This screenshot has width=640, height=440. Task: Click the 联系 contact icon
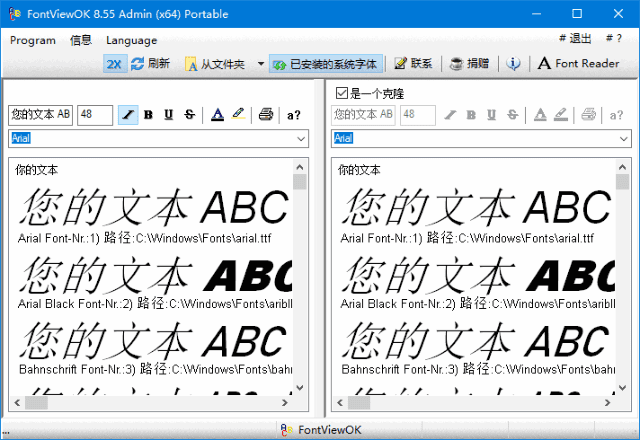point(401,64)
